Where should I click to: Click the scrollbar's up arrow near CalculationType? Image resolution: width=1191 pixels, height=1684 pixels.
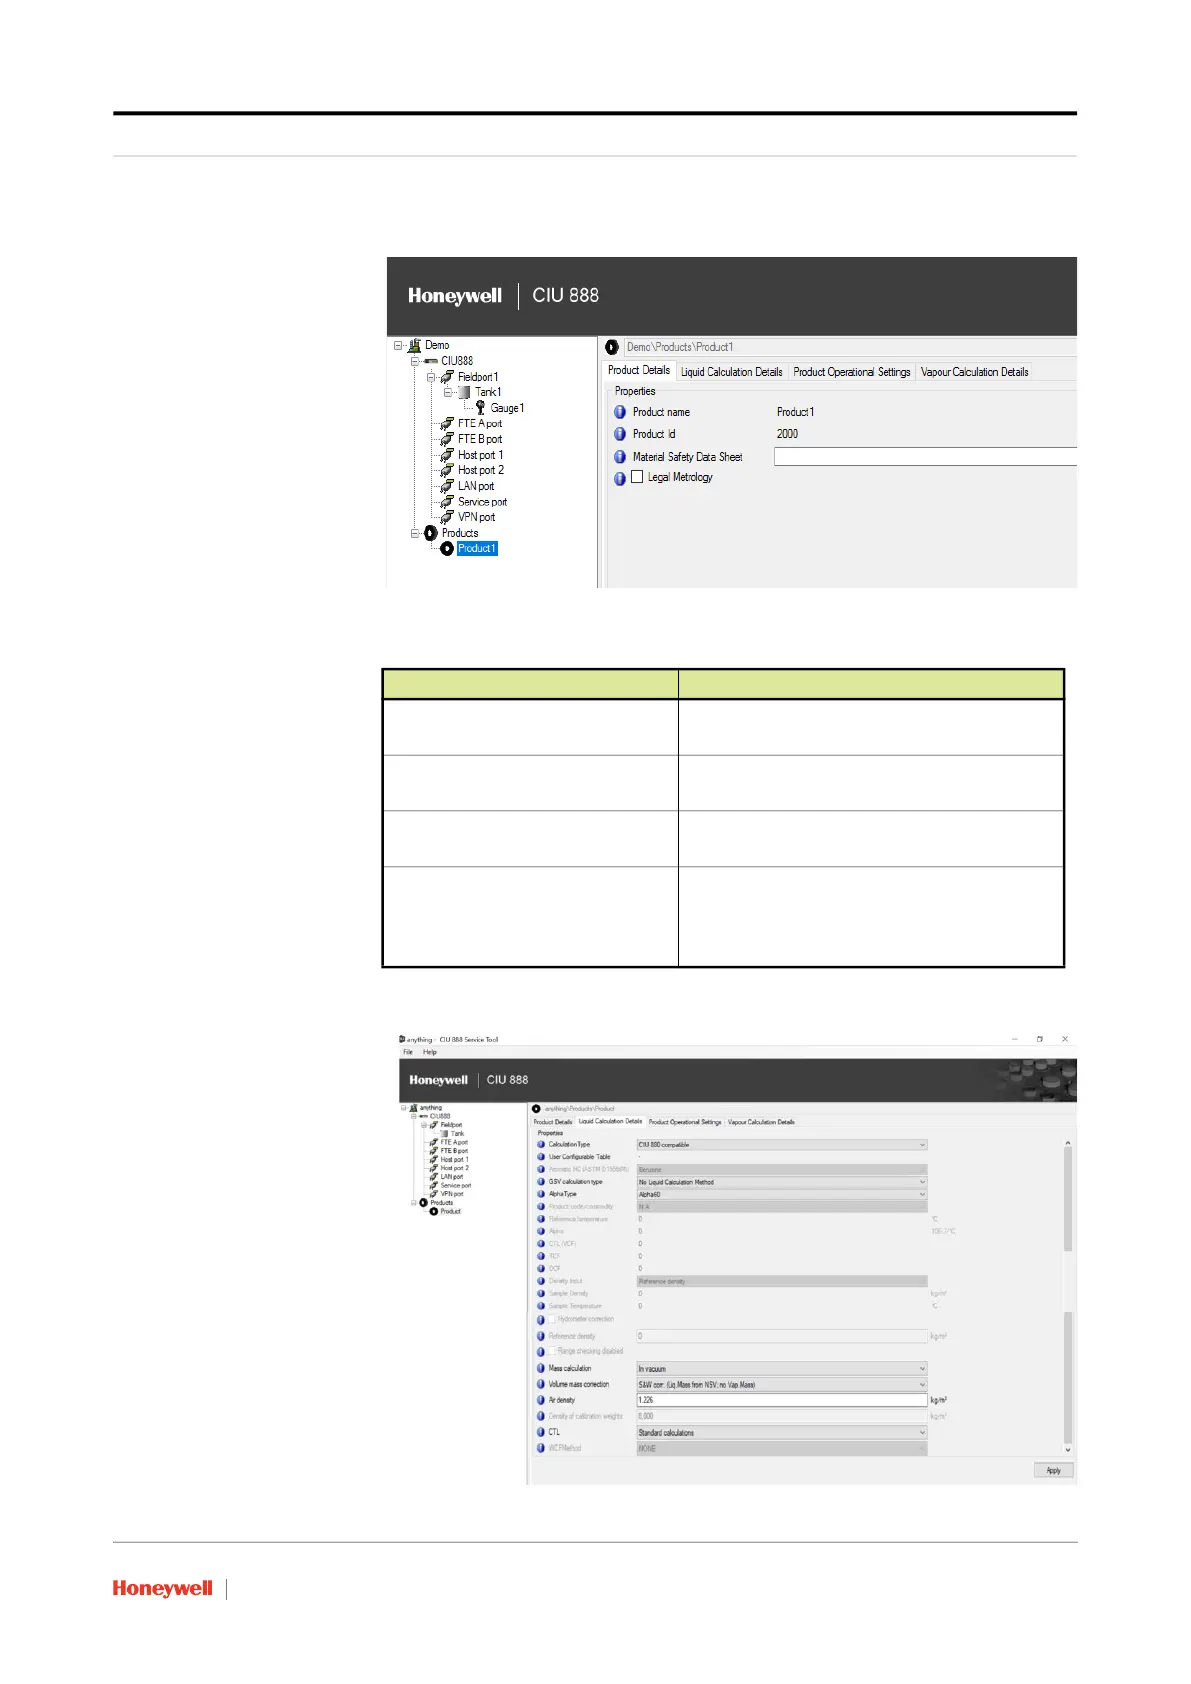click(1068, 1142)
